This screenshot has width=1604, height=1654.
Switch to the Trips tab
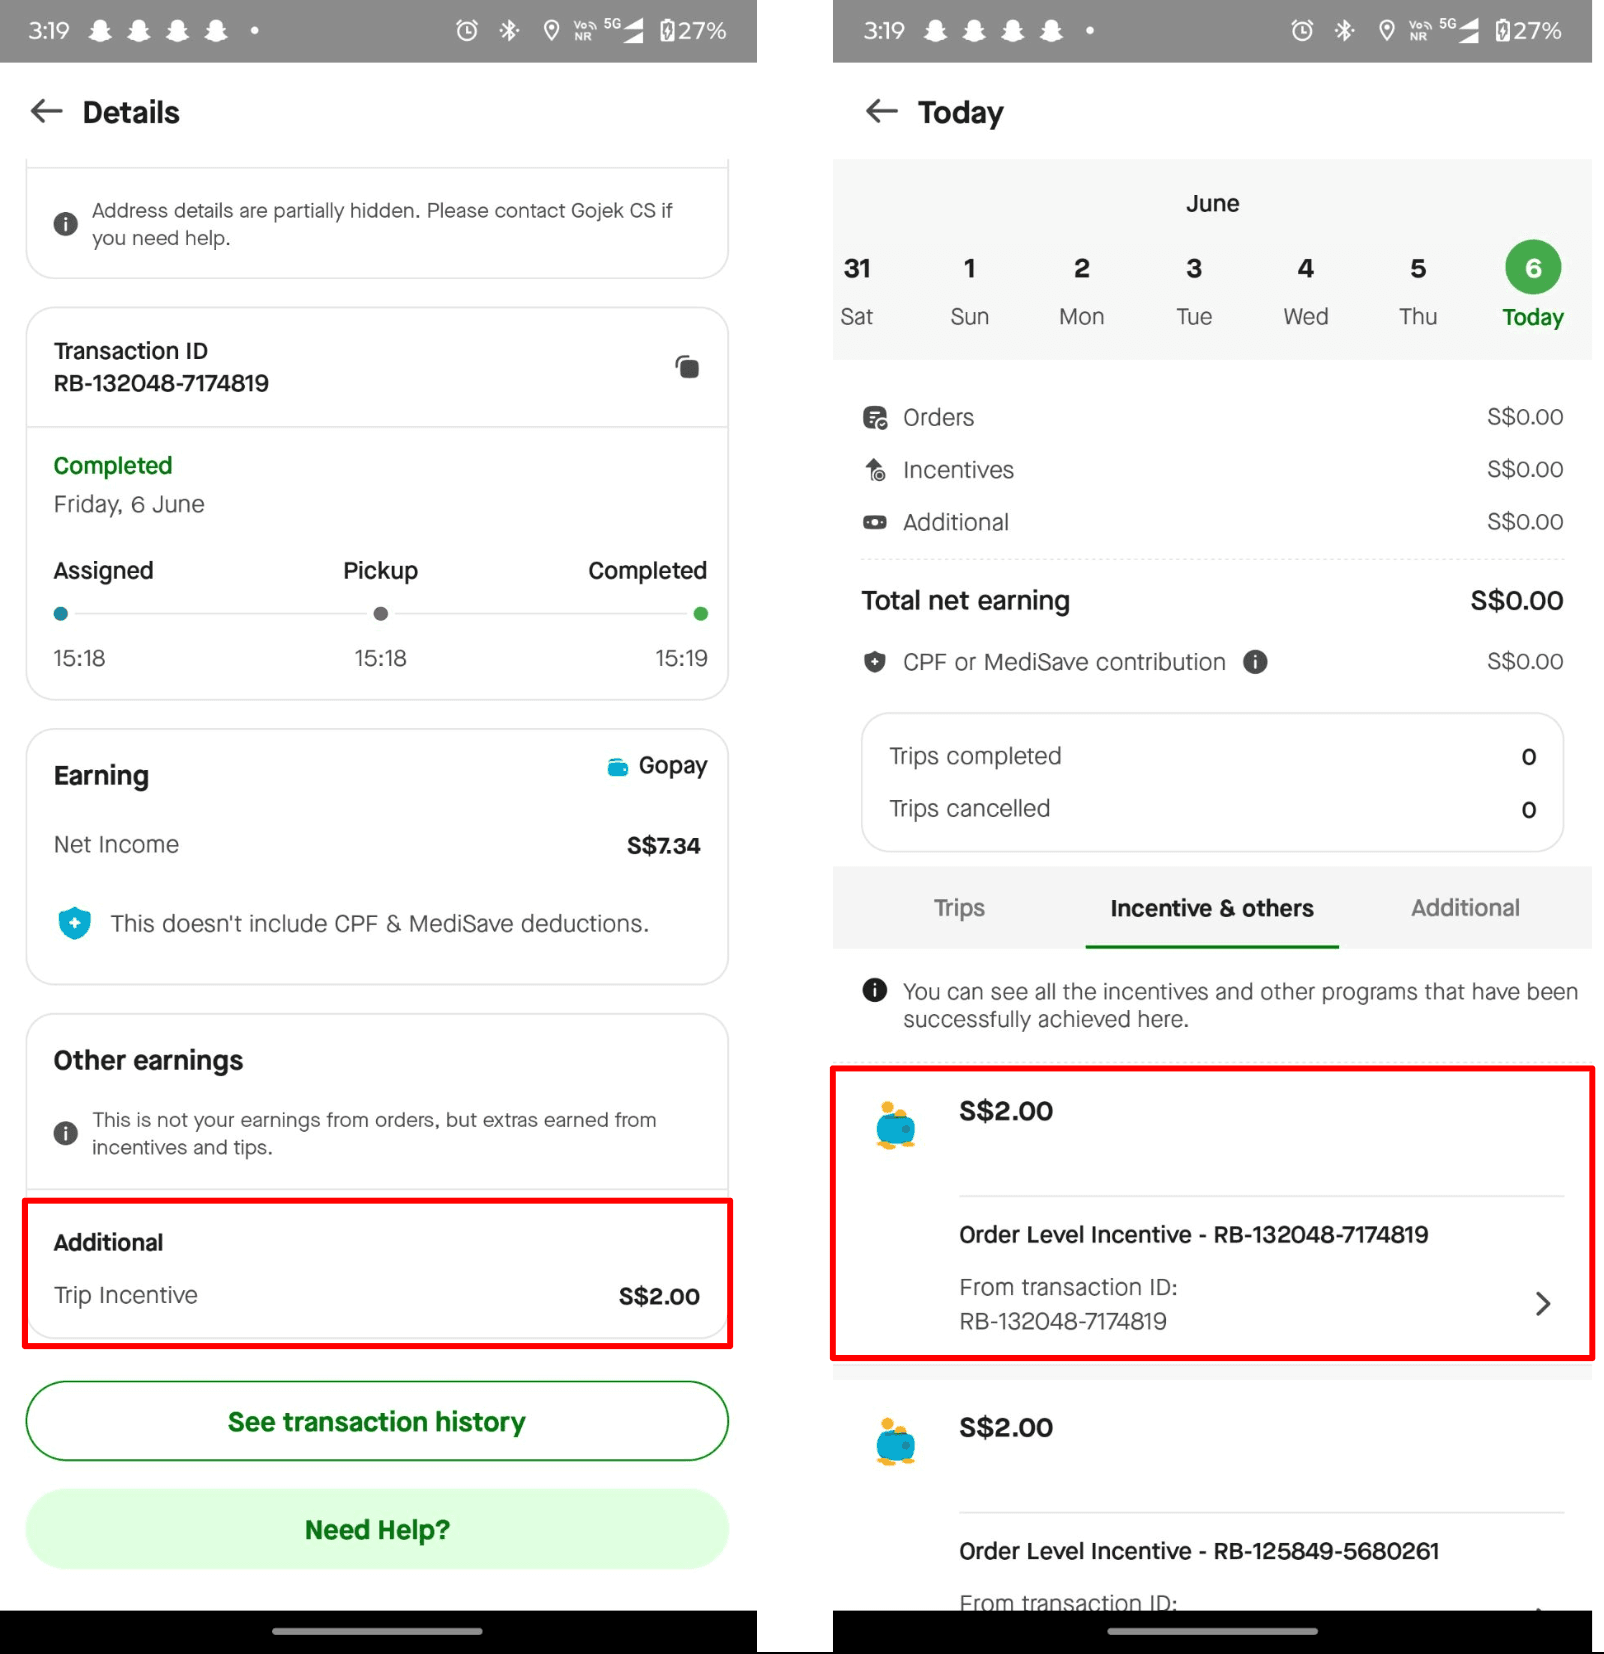click(x=959, y=908)
